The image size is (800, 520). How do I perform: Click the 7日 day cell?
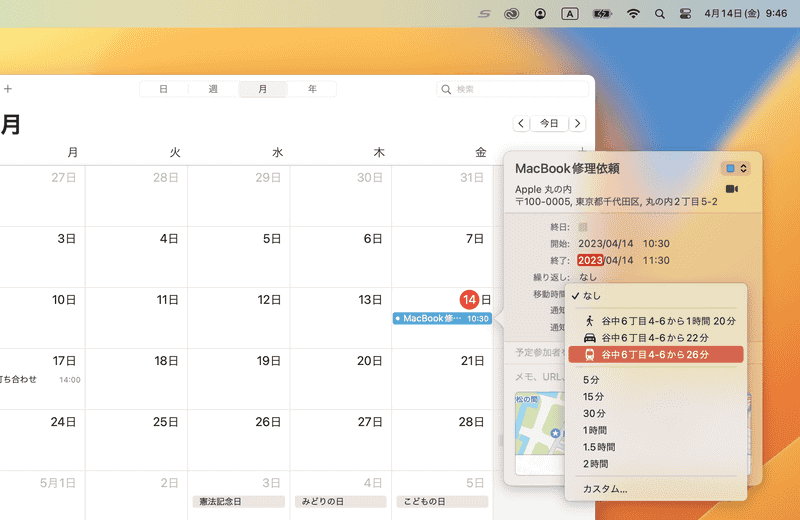pyautogui.click(x=442, y=257)
